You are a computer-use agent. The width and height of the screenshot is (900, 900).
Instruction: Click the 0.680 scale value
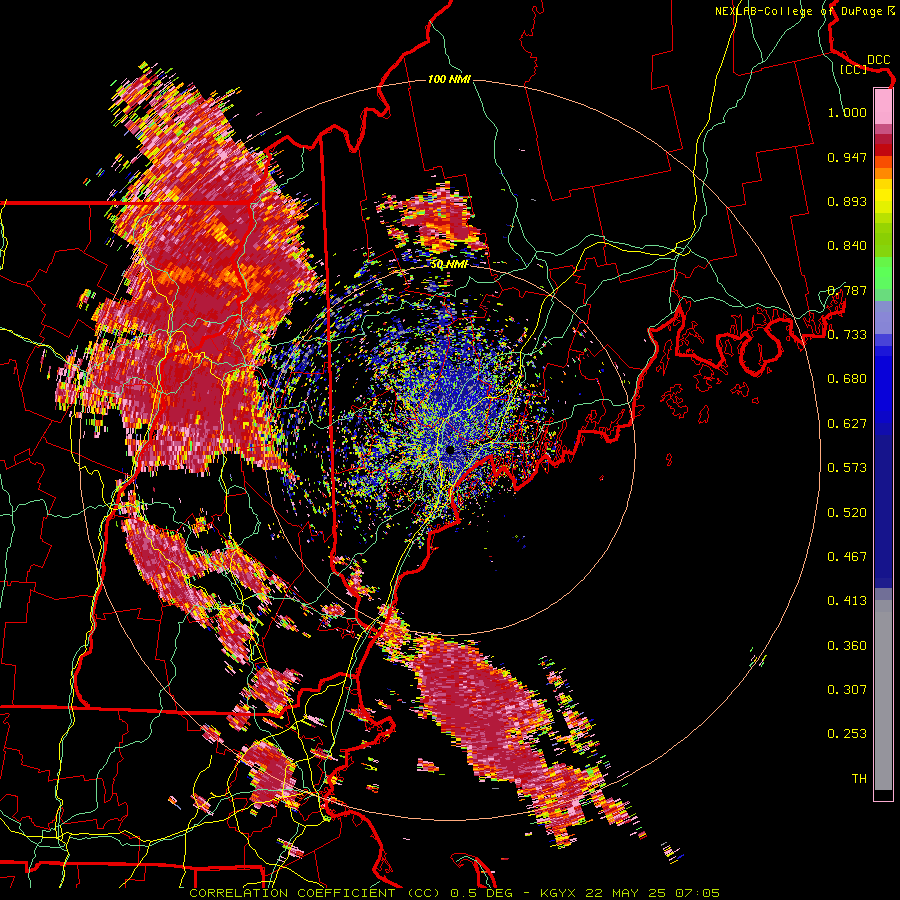click(847, 379)
